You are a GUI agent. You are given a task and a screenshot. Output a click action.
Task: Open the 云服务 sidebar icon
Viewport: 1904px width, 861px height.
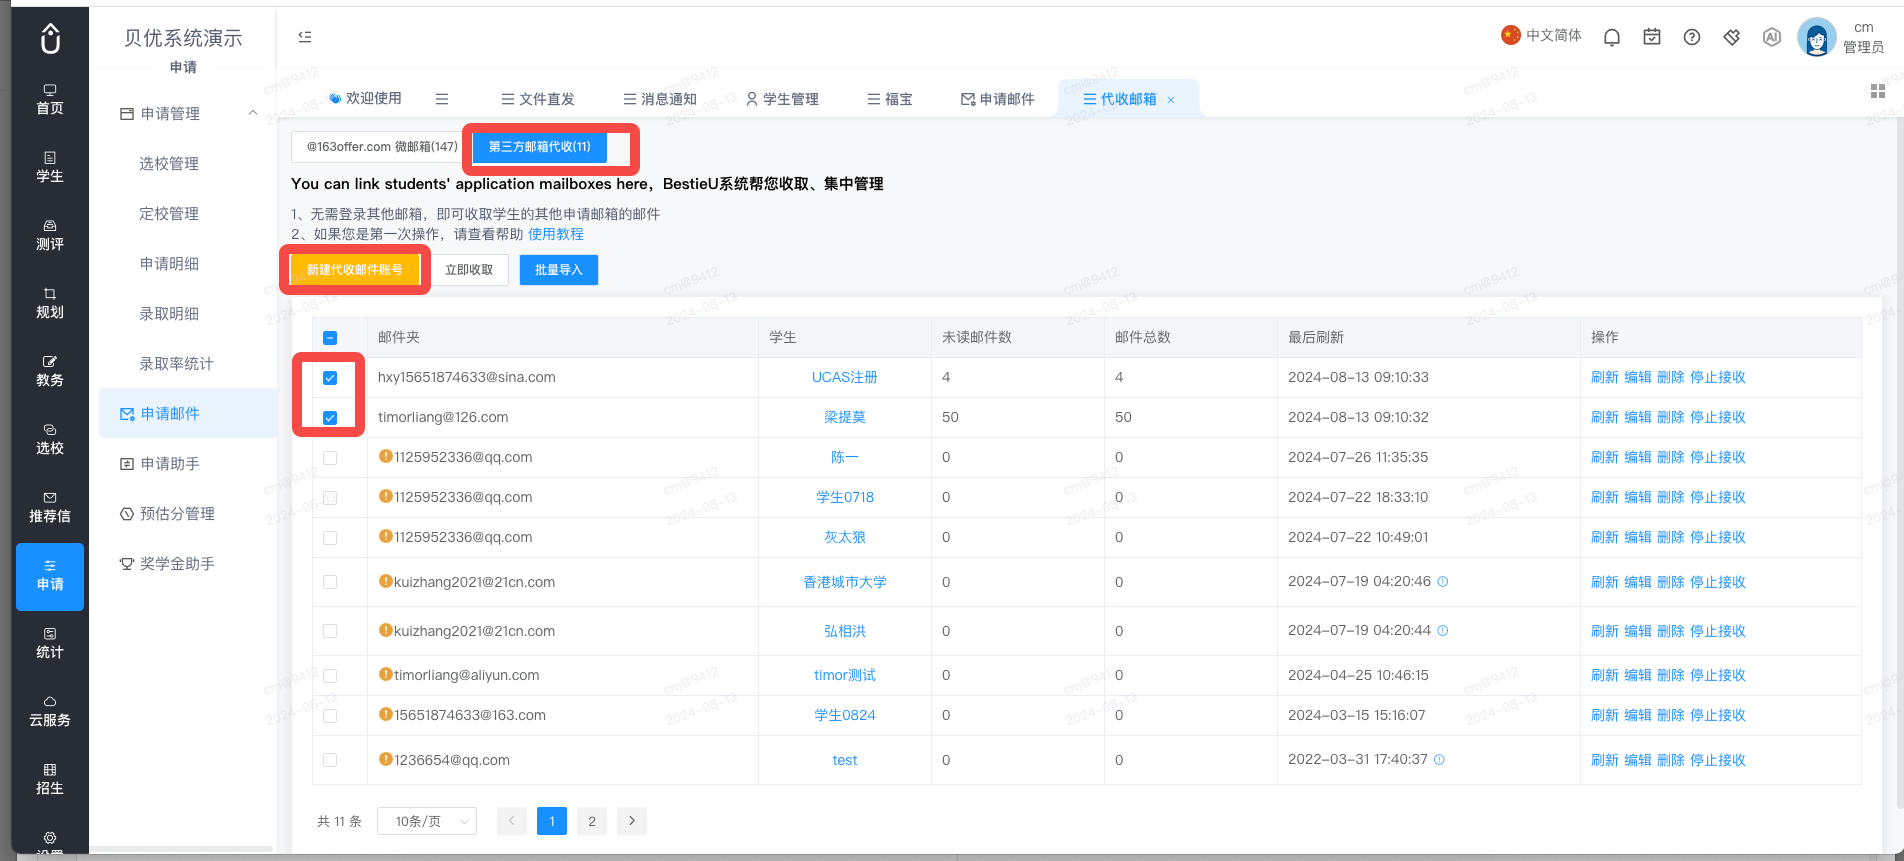click(x=50, y=712)
